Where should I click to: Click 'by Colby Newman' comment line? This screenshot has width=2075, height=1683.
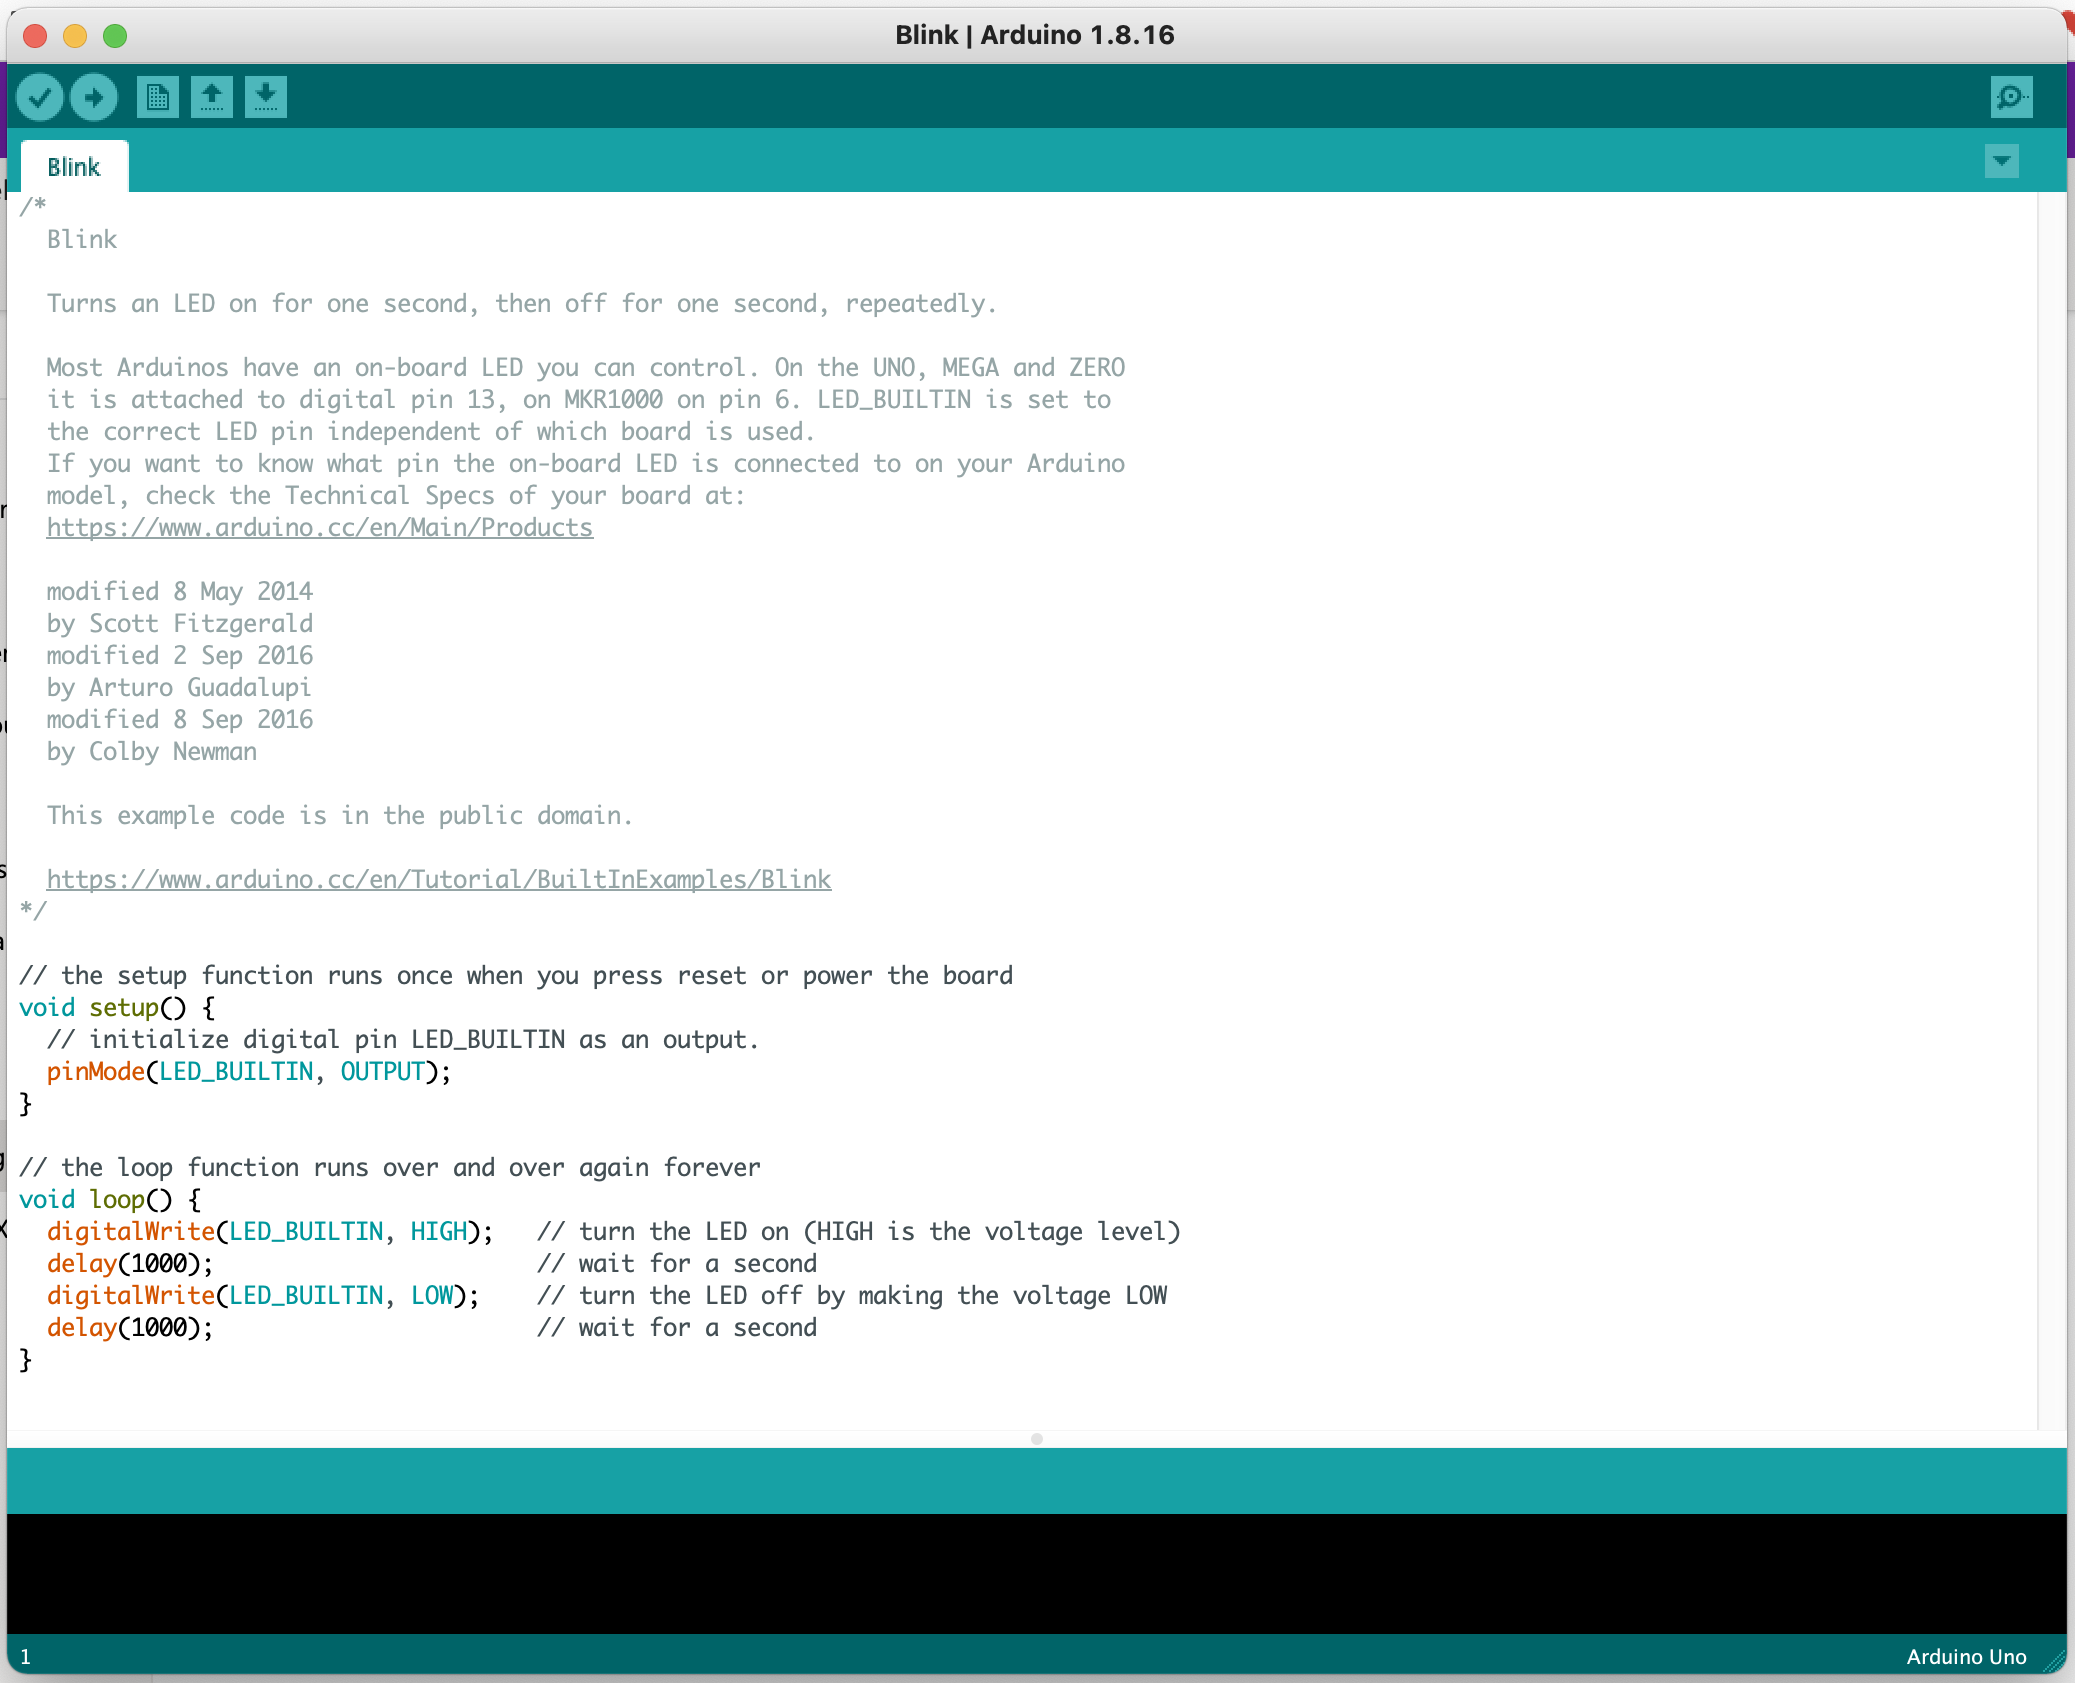click(x=152, y=751)
